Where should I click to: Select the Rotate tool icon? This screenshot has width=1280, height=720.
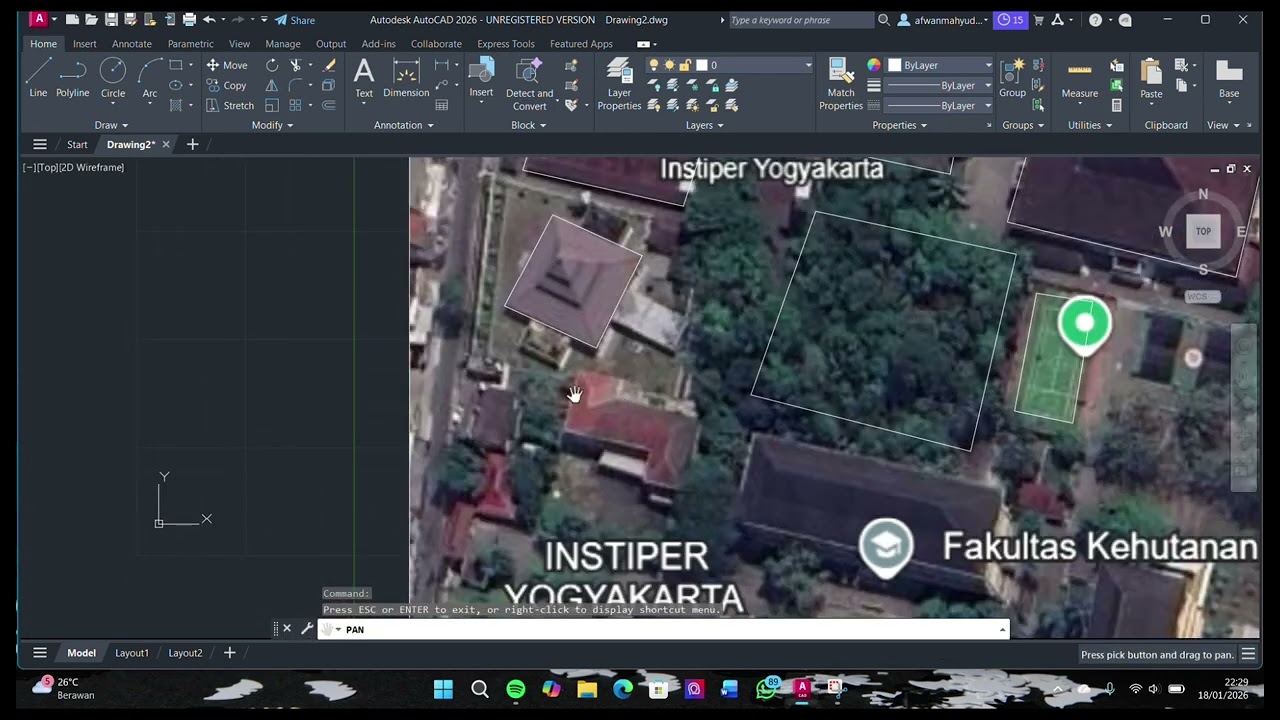click(272, 65)
